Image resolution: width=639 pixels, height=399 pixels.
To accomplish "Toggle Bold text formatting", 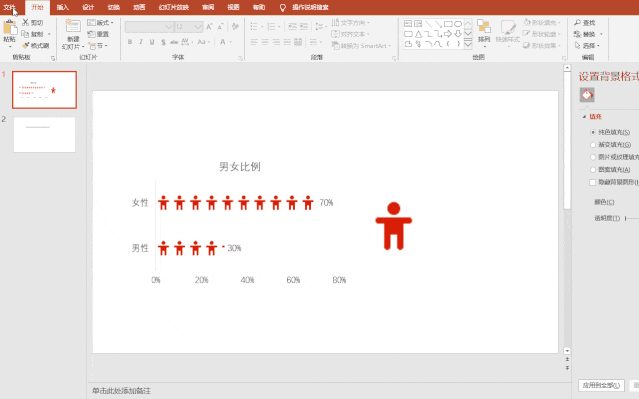I will click(x=130, y=42).
